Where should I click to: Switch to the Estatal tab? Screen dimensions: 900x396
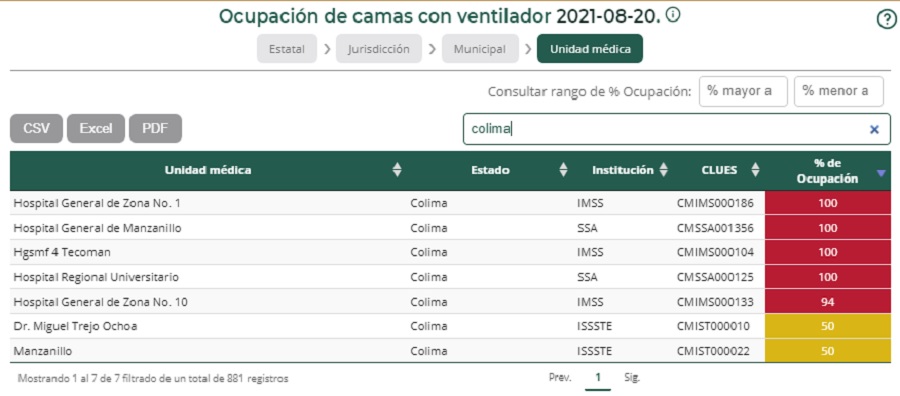(286, 49)
